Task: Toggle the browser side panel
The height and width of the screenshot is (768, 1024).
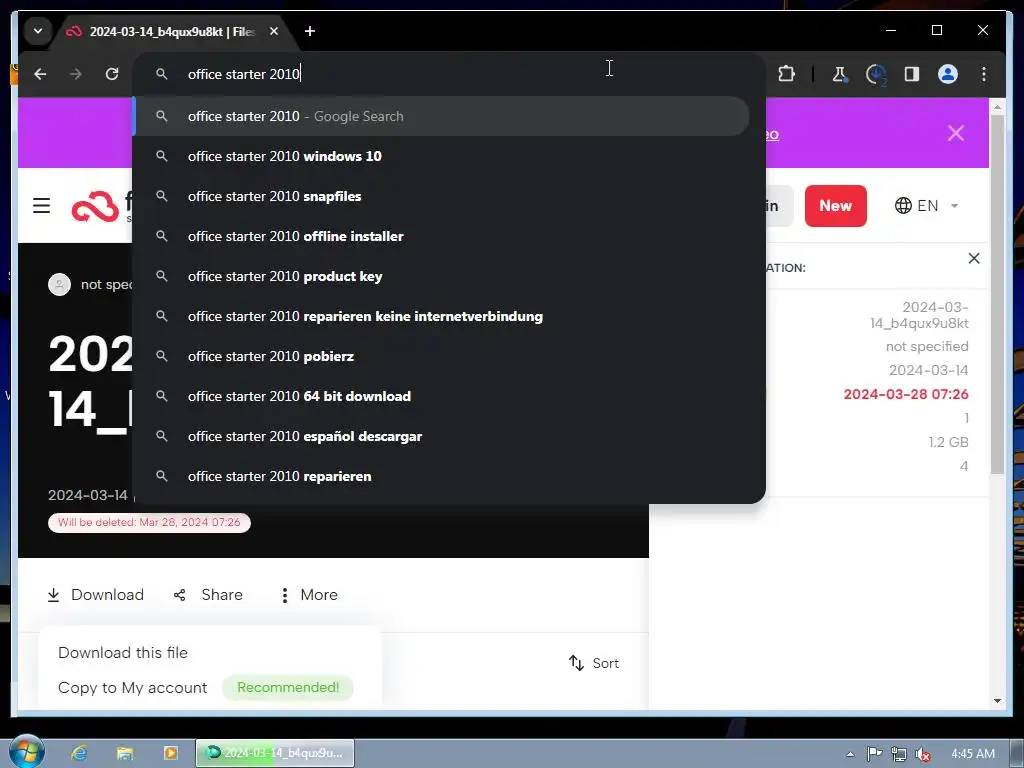Action: click(x=912, y=74)
